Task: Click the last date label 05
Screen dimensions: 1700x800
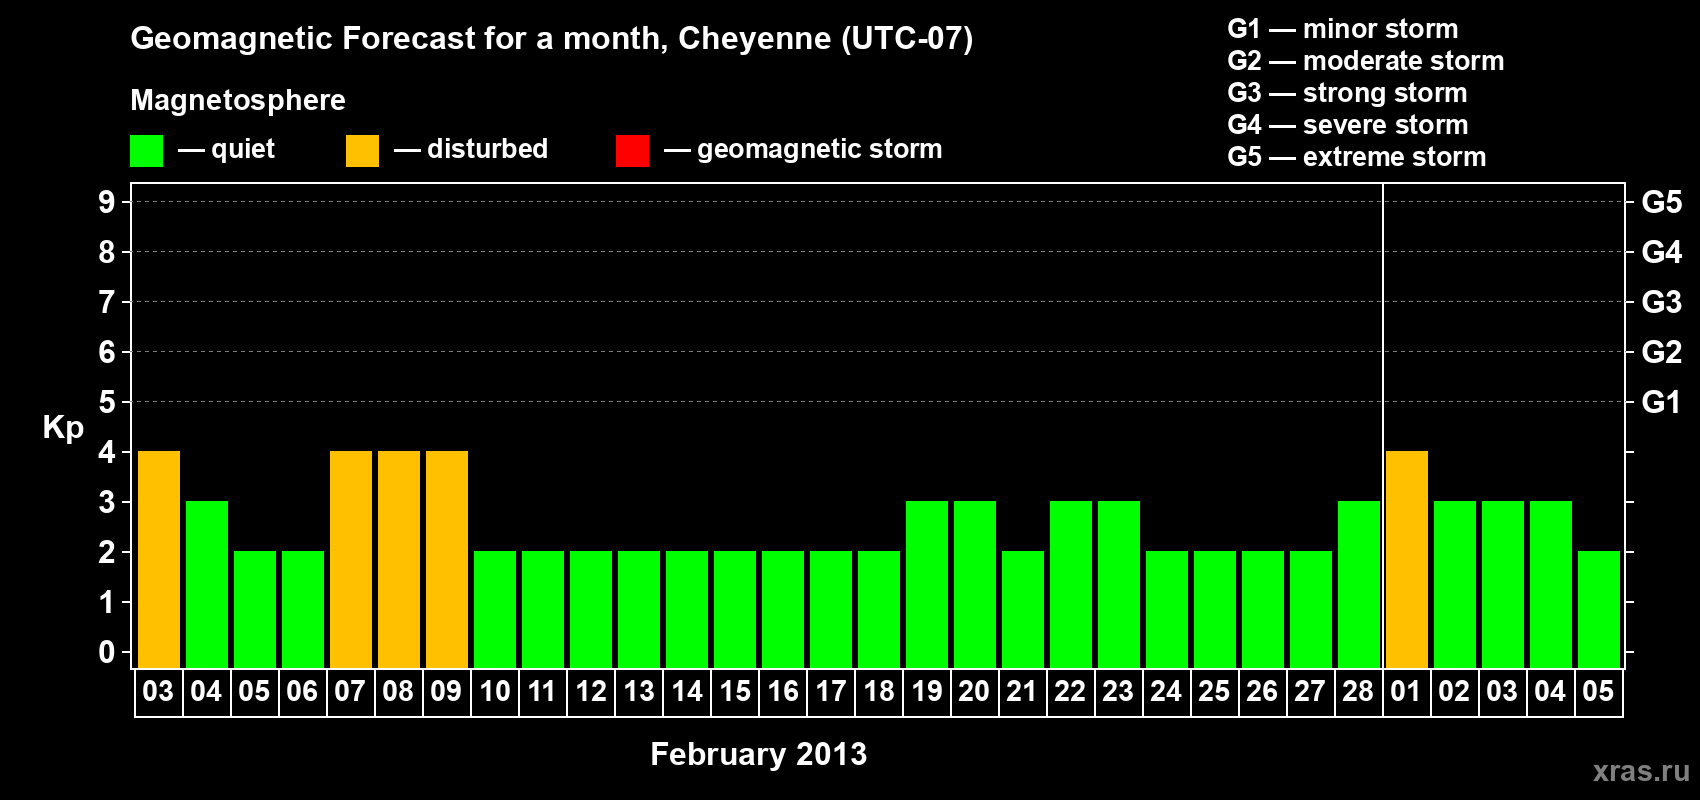Action: click(x=1598, y=691)
